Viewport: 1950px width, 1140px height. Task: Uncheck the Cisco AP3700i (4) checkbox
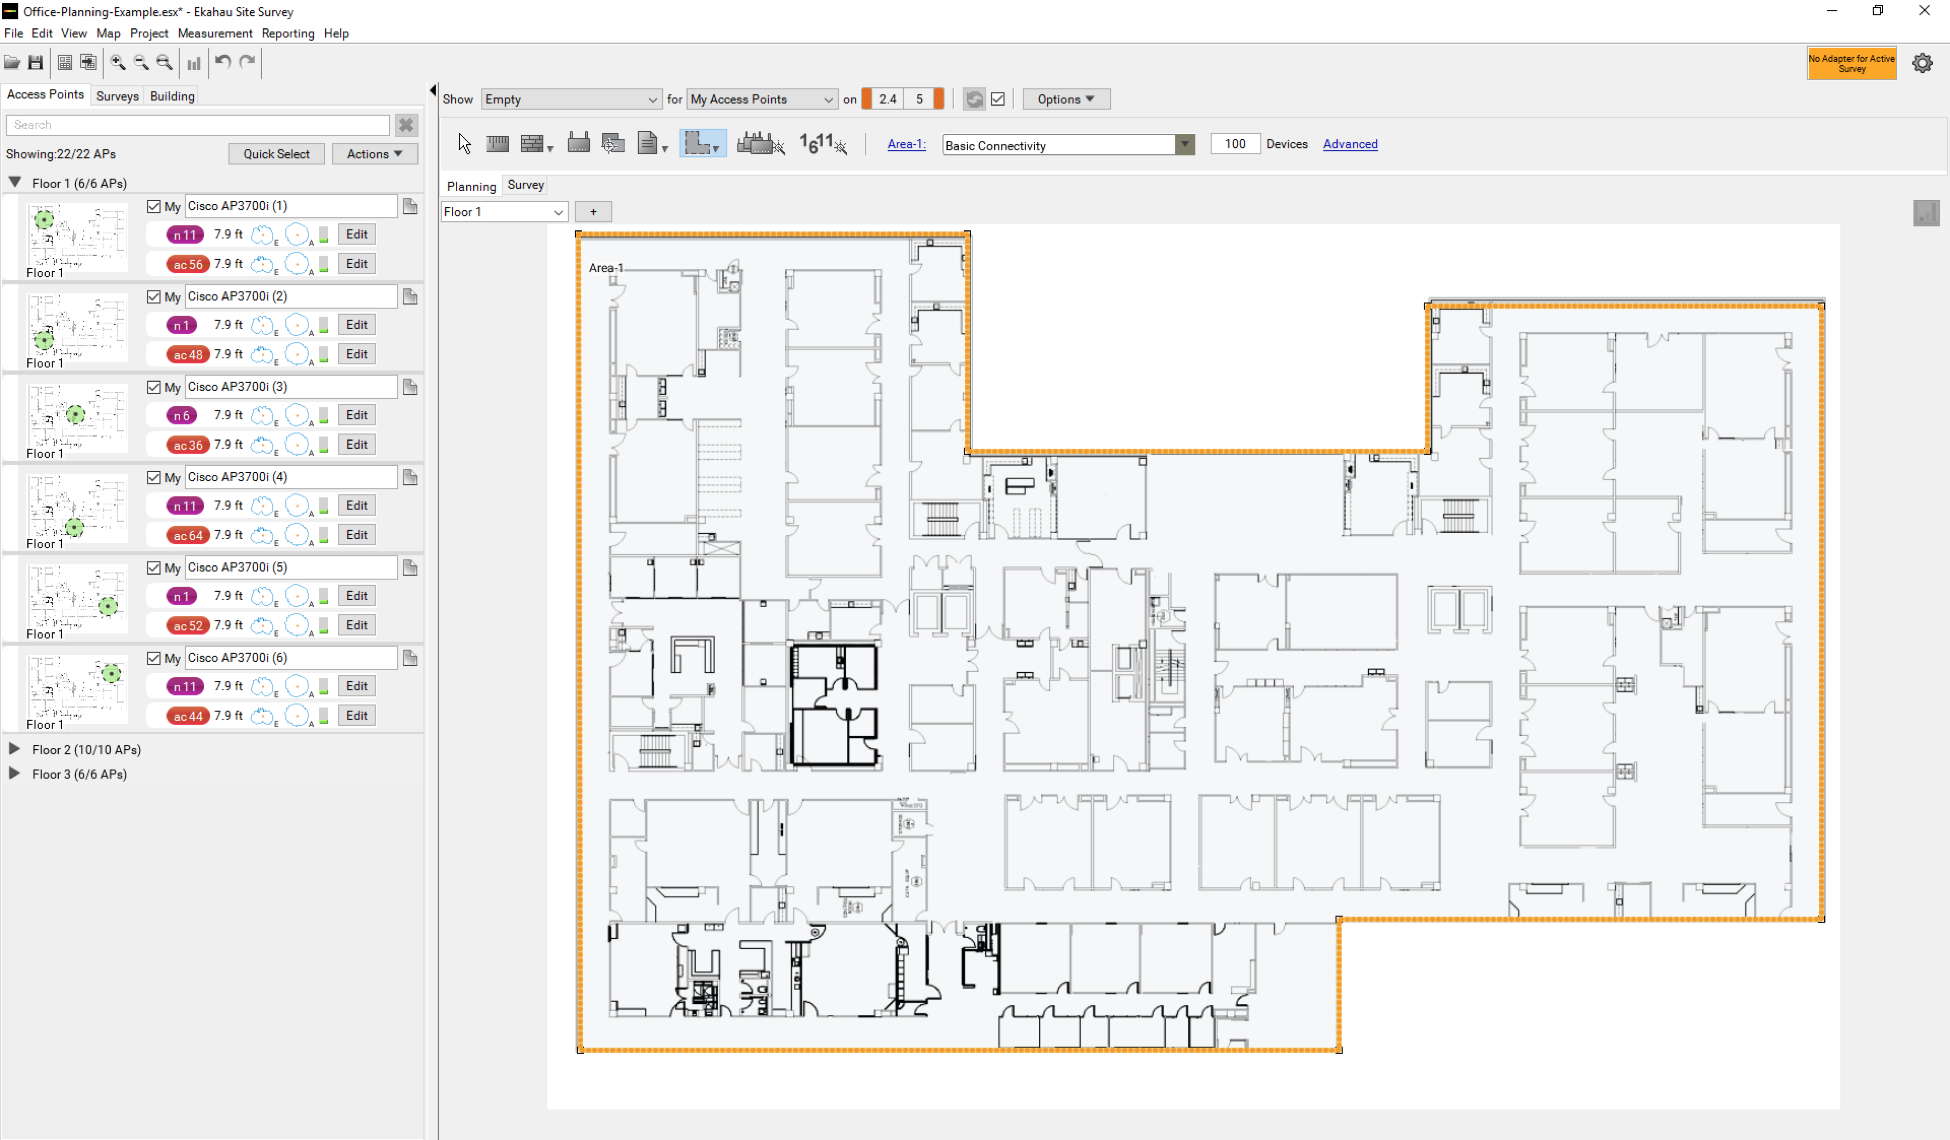(x=154, y=477)
